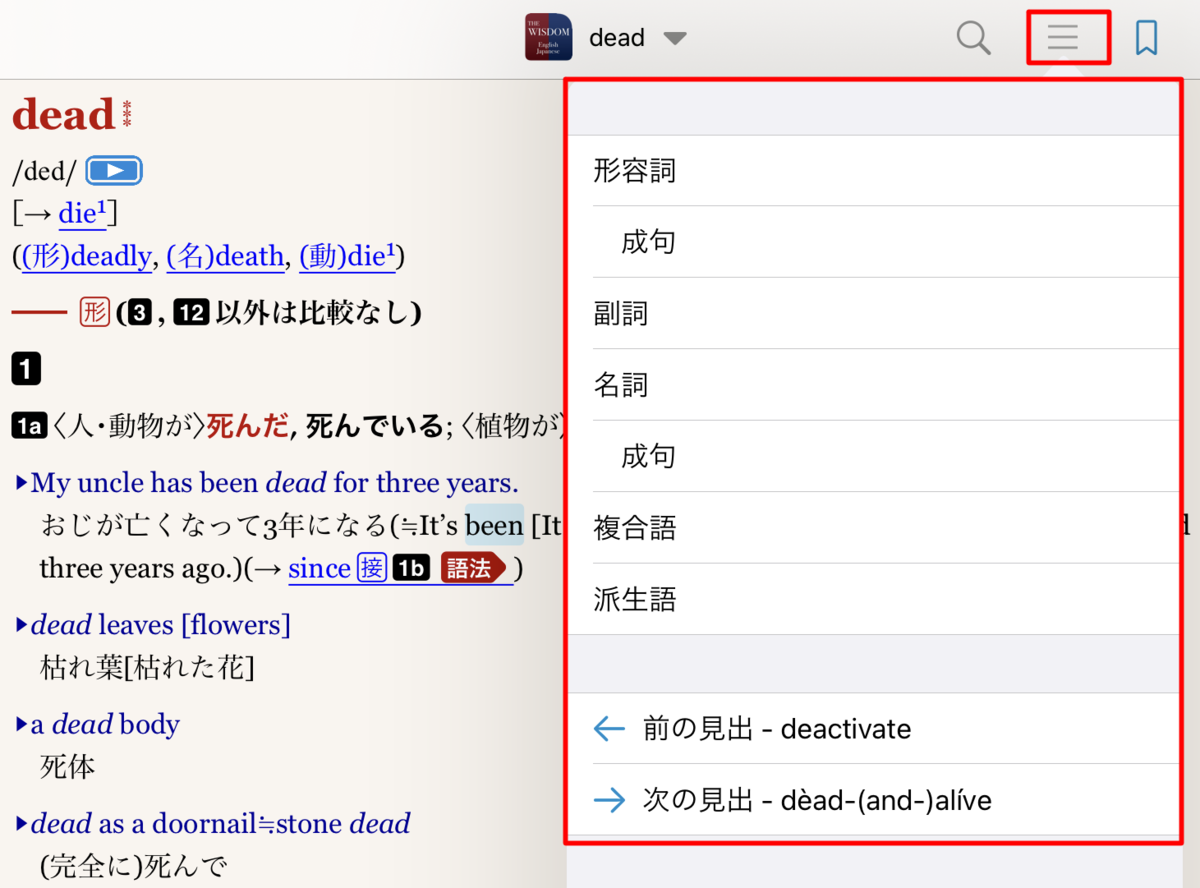
Task: Open the 語法 usage note icon
Action: point(473,567)
